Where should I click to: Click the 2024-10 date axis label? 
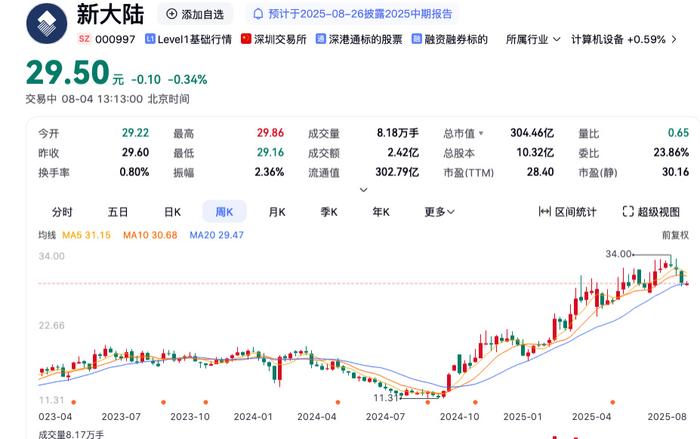tap(459, 417)
